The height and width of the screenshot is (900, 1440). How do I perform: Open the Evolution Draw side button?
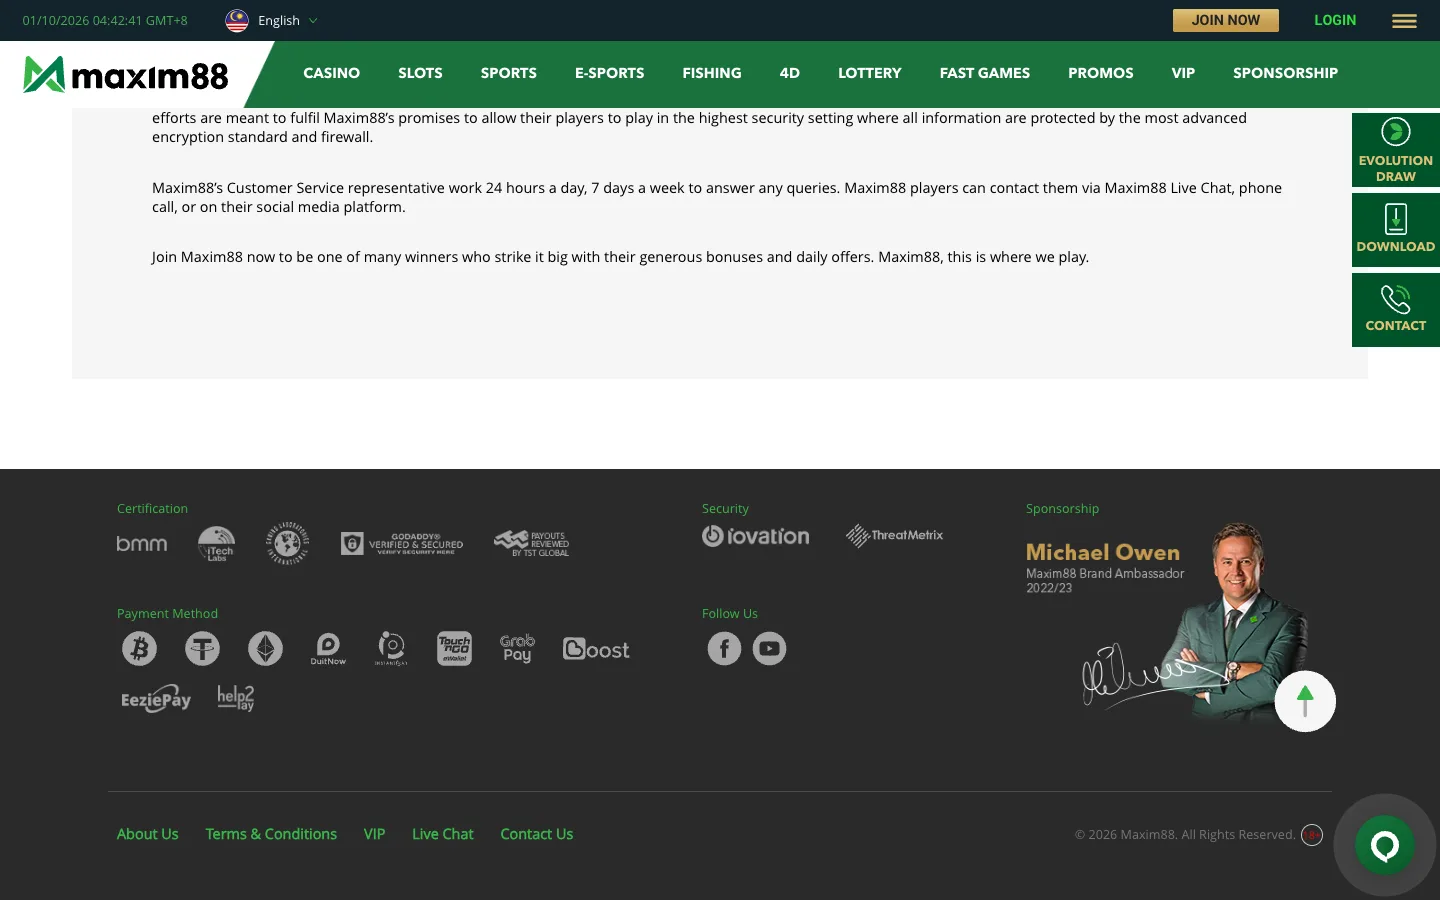tap(1396, 150)
